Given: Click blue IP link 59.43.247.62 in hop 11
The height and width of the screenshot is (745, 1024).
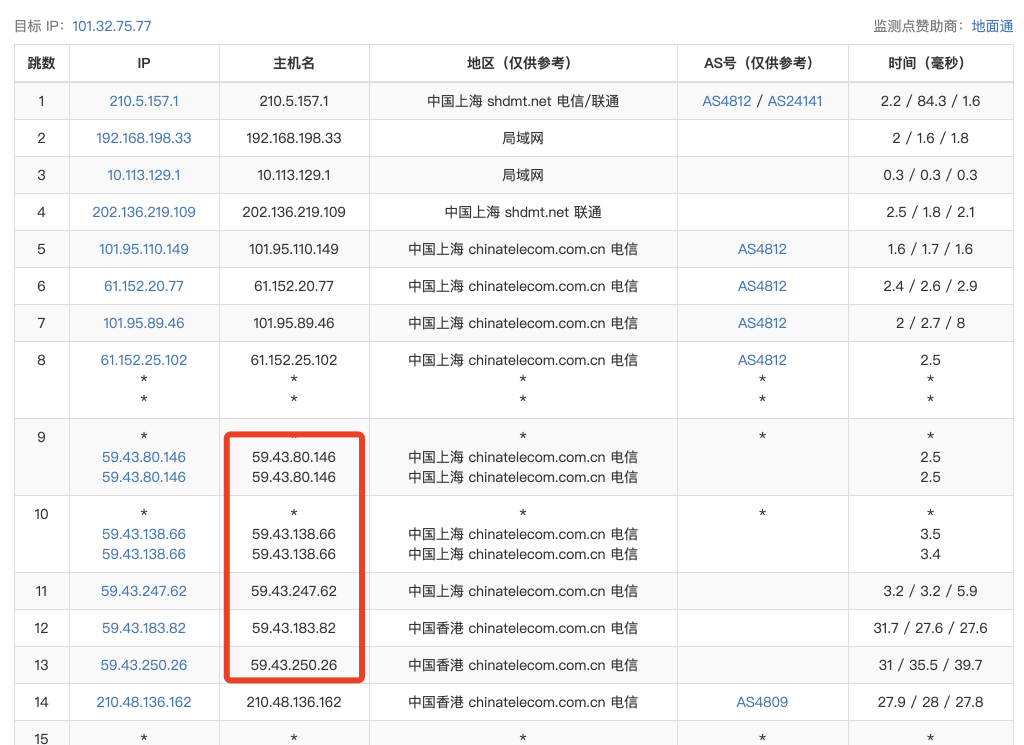Looking at the screenshot, I should 144,591.
